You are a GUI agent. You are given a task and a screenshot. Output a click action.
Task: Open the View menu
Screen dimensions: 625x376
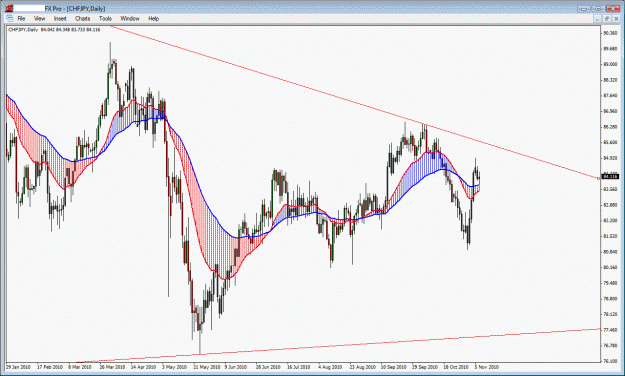[x=39, y=18]
